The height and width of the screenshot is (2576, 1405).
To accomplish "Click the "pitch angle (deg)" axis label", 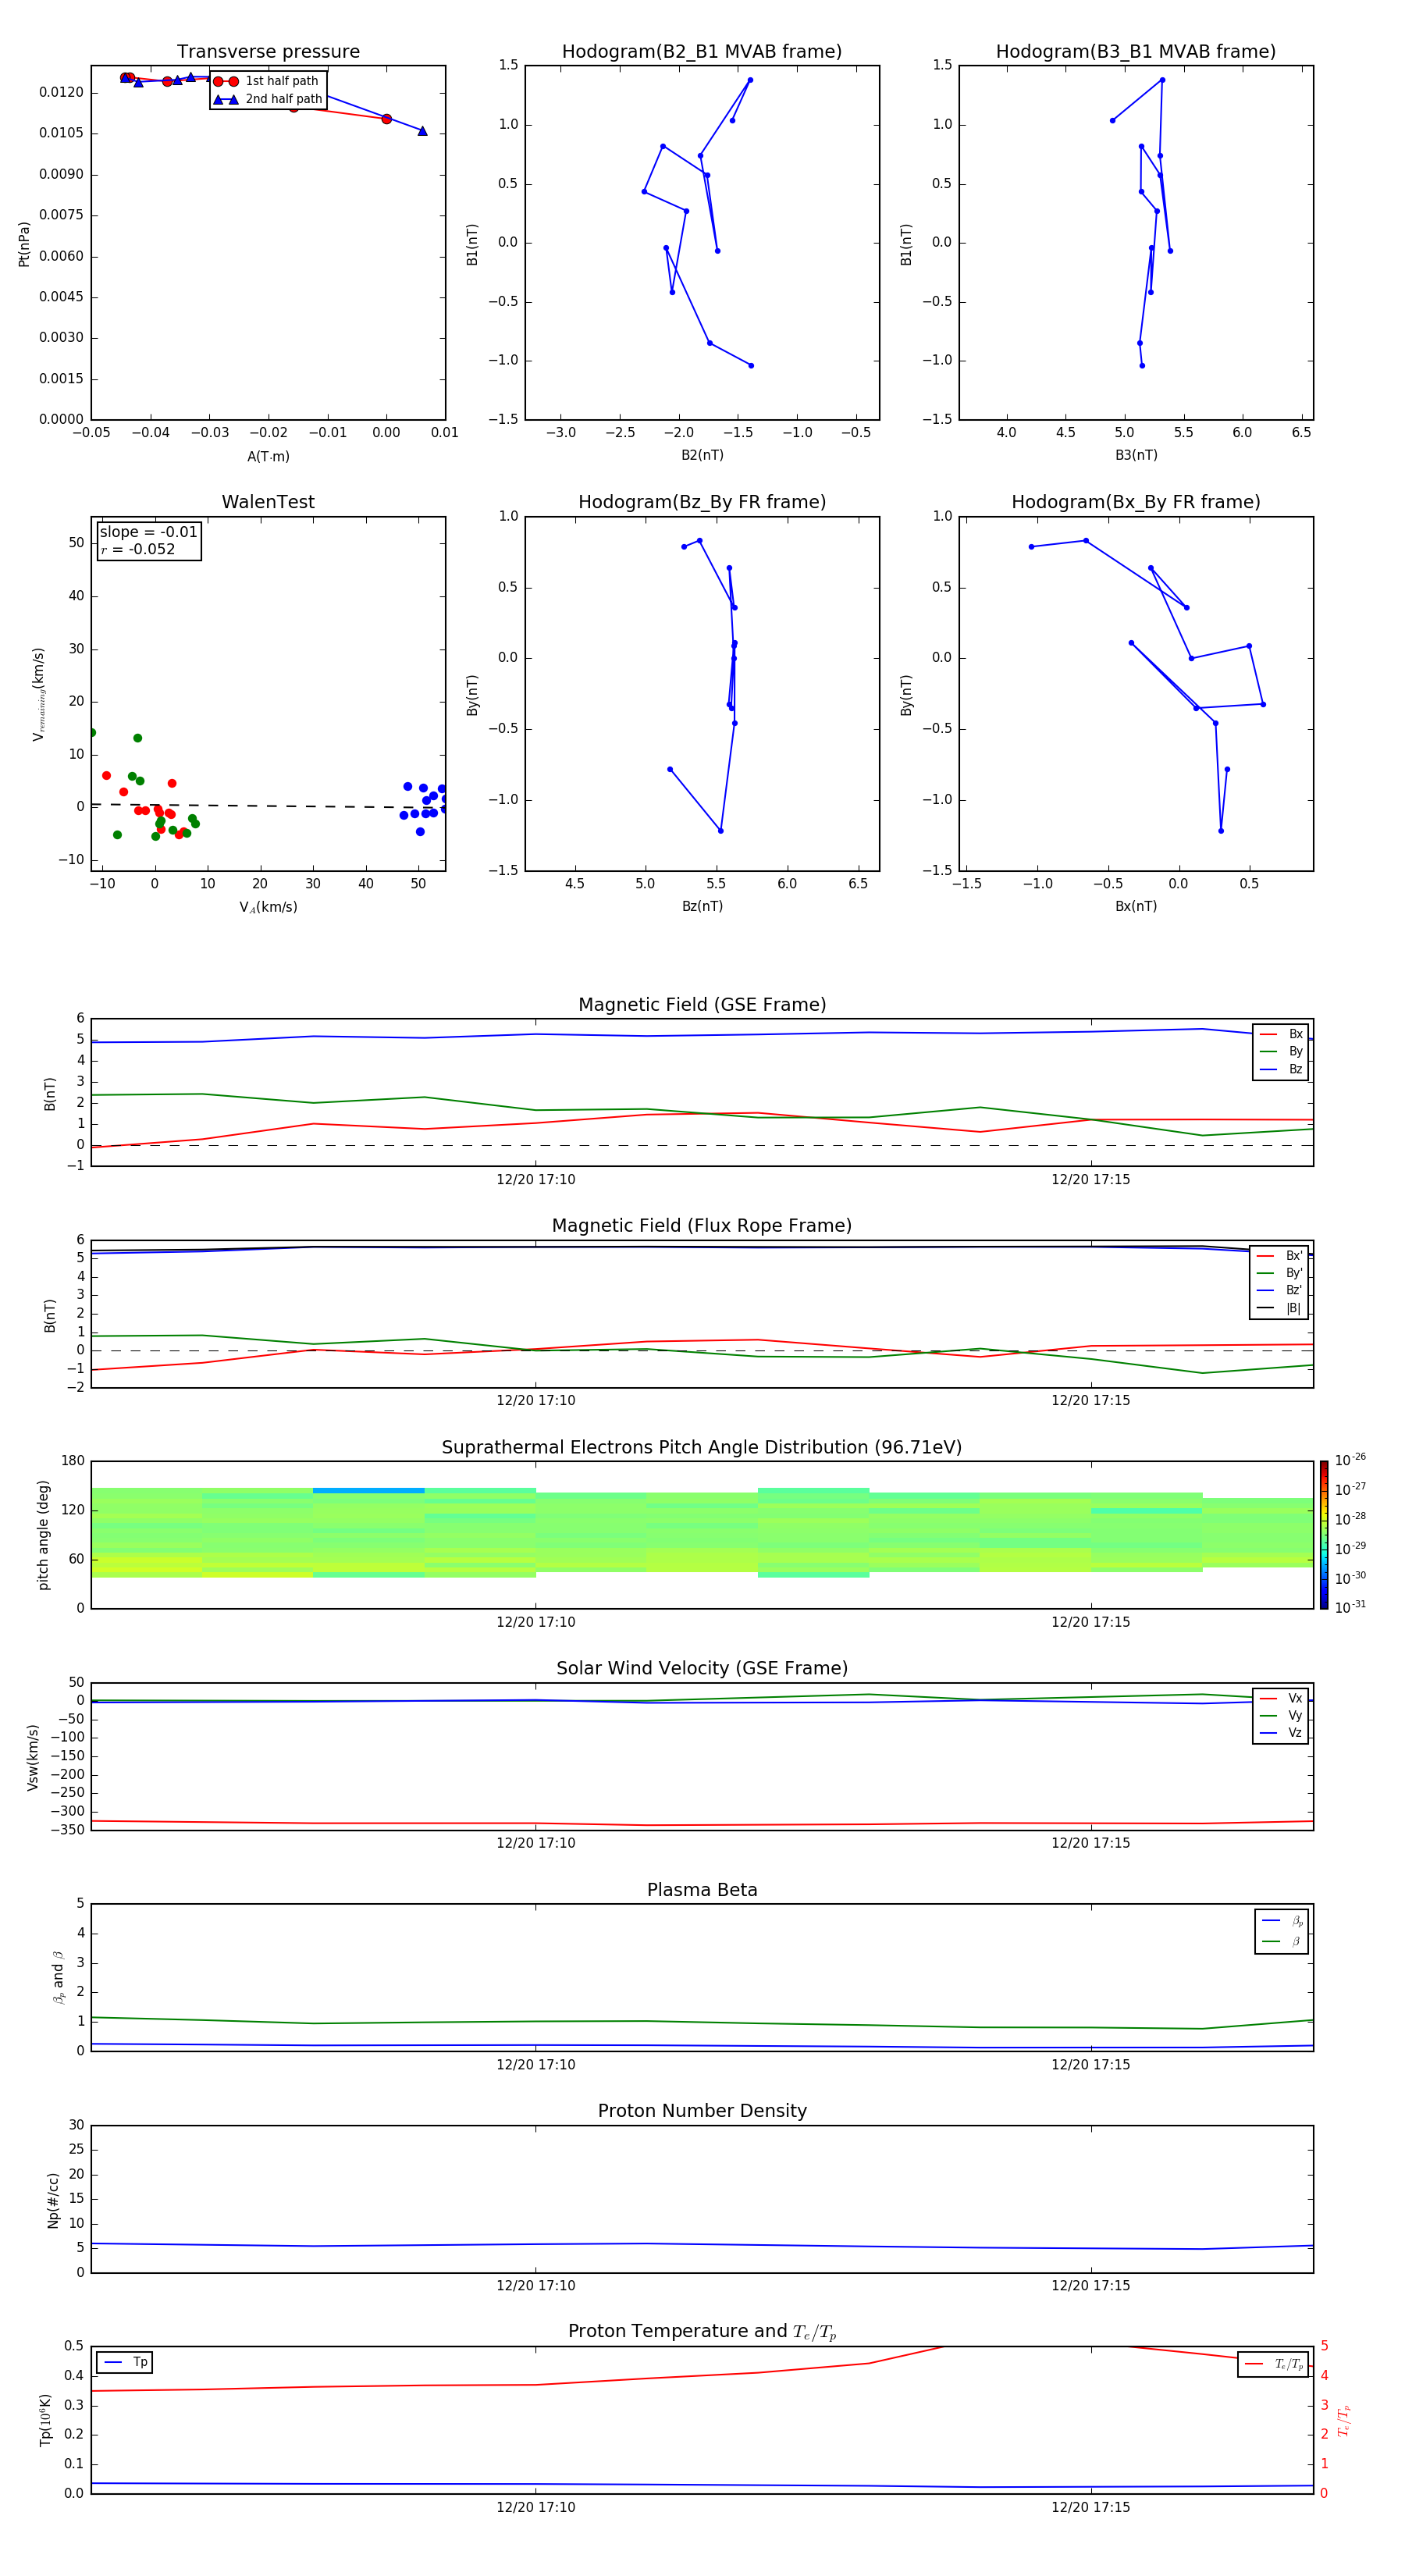I will point(43,1535).
